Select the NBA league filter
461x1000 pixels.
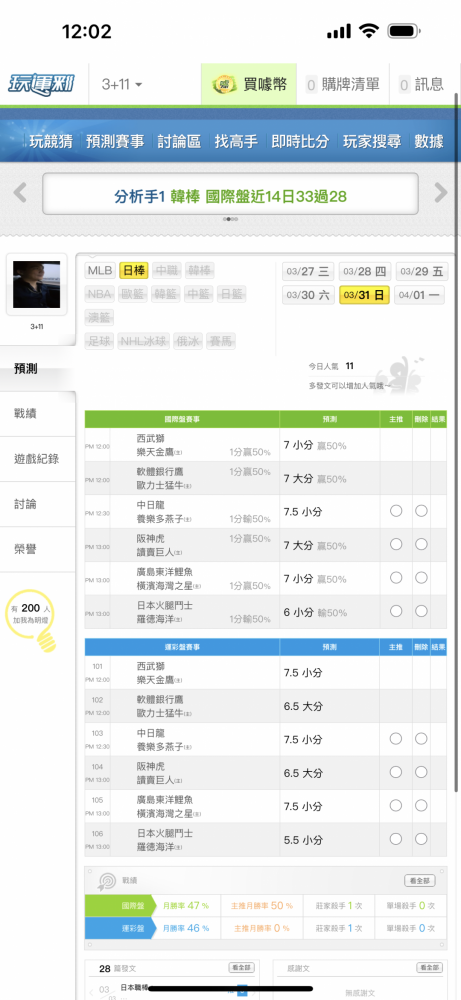pos(99,294)
